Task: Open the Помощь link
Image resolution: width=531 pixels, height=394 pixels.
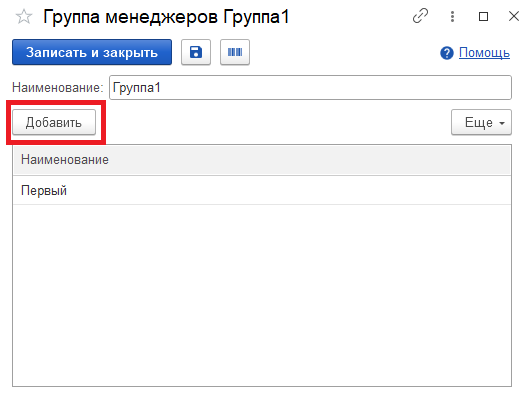Action: pos(484,53)
